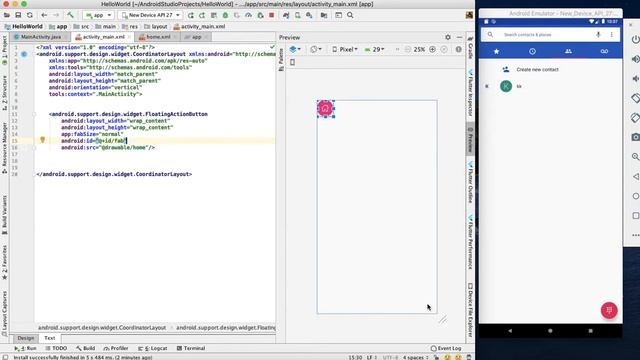Open the Device File Explorer side panel

pyautogui.click(x=470, y=310)
